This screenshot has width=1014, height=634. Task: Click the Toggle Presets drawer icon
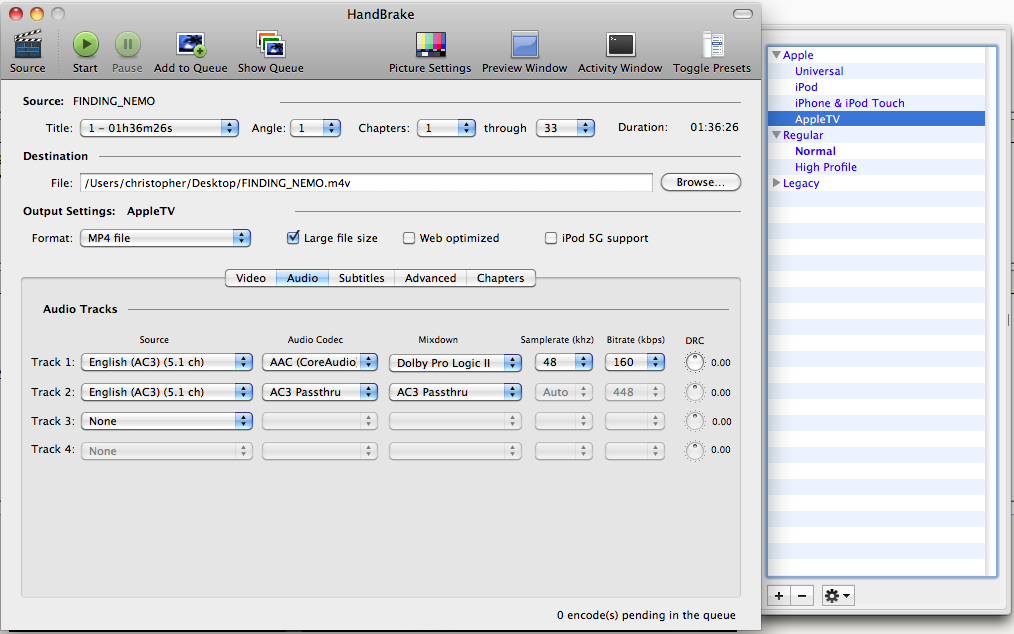pyautogui.click(x=712, y=45)
